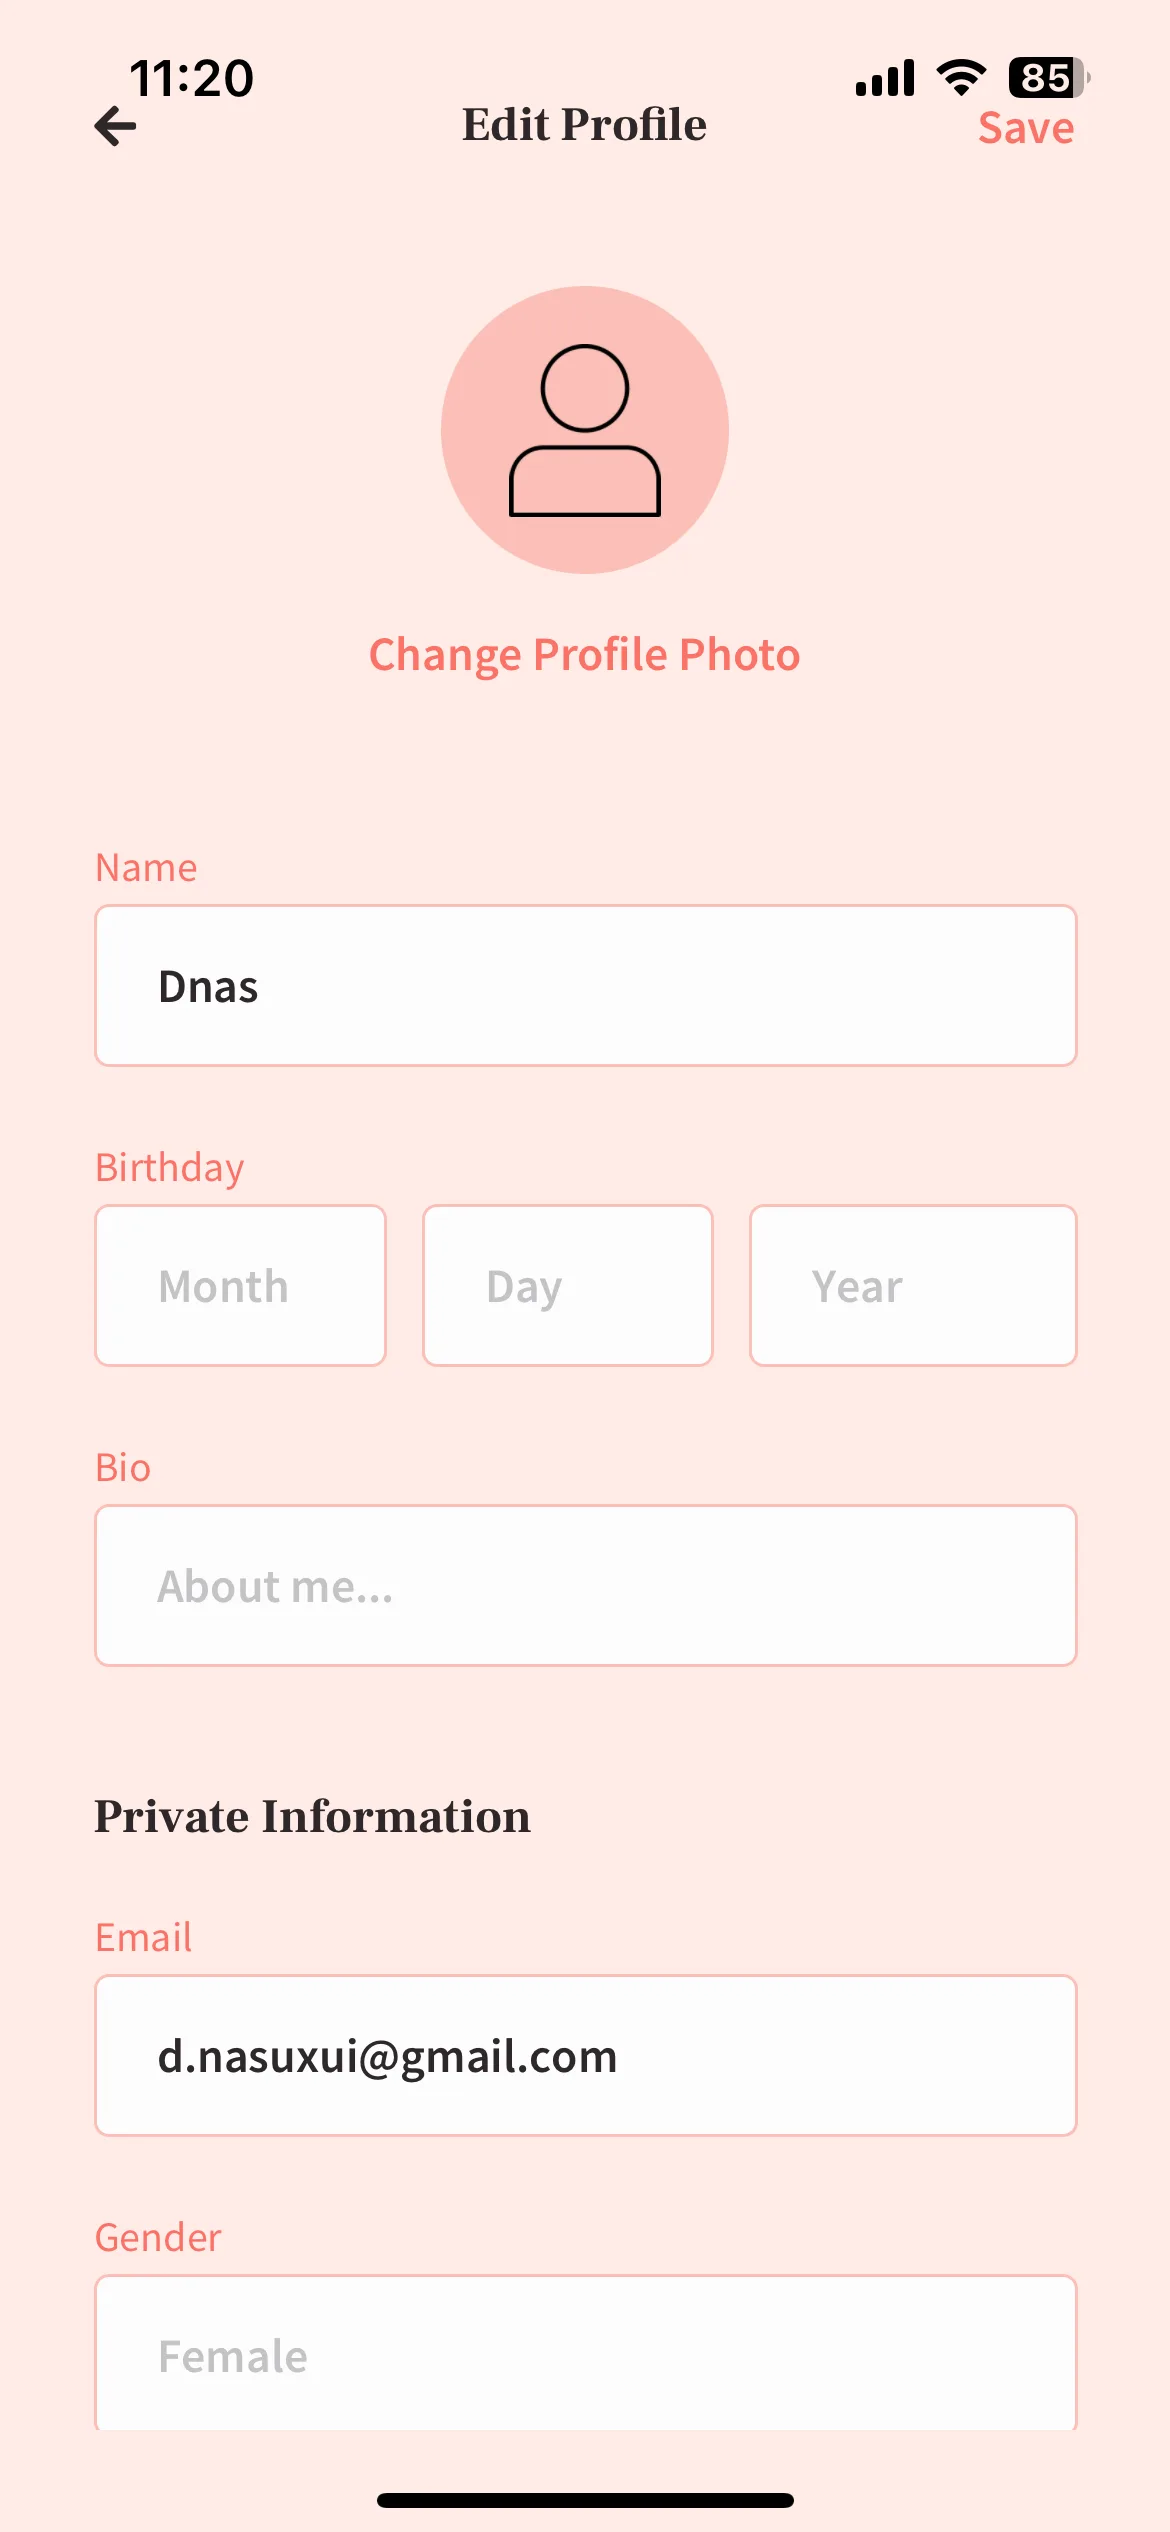
Task: Open Change Profile Photo link
Action: tap(585, 655)
